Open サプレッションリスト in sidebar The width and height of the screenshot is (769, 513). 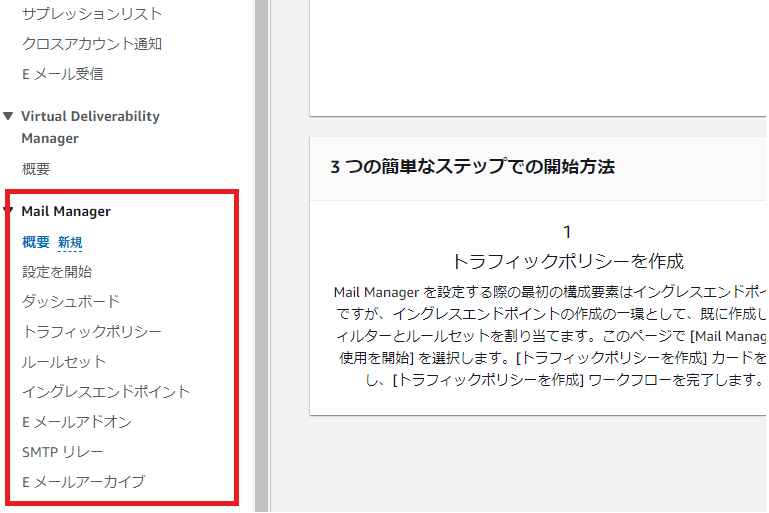point(92,14)
